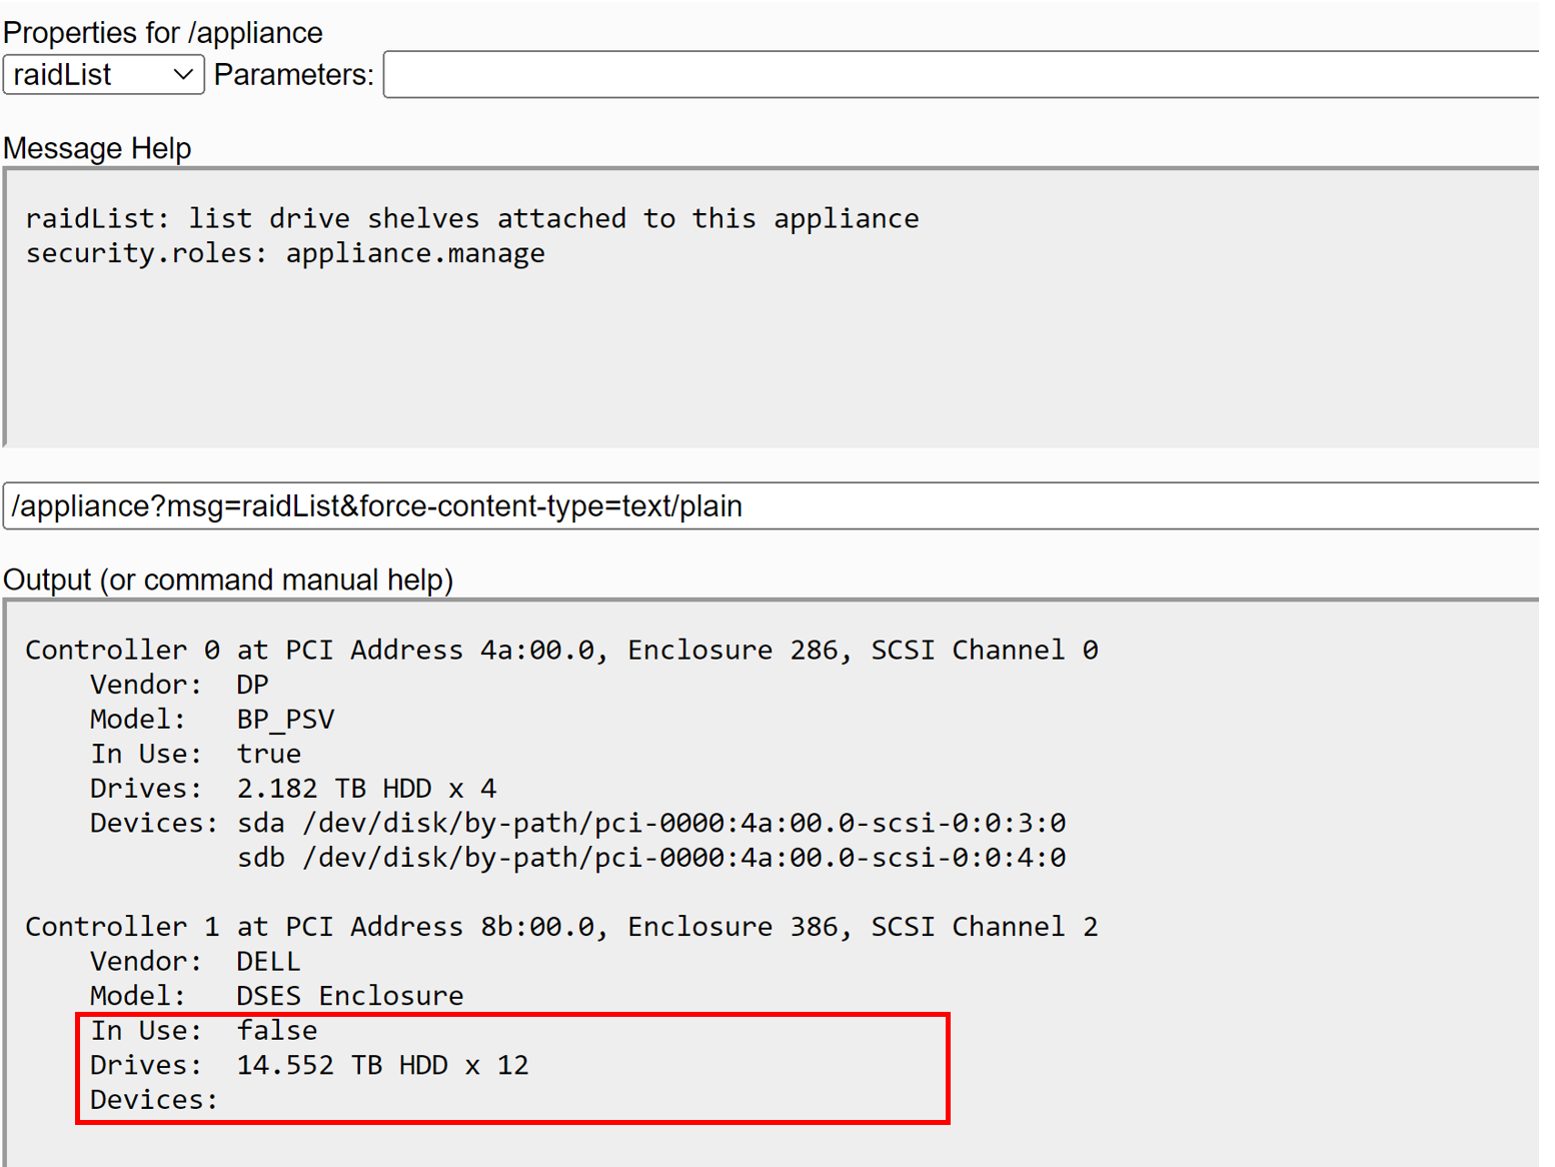Viewport: 1555px width, 1167px height.
Task: Click the "Vendor: DELL" line
Action: tap(195, 962)
